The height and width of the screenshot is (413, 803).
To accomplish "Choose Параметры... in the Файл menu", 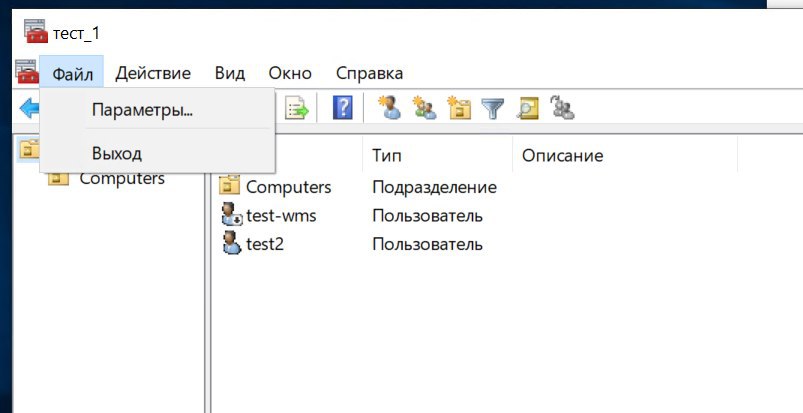I will [157, 110].
